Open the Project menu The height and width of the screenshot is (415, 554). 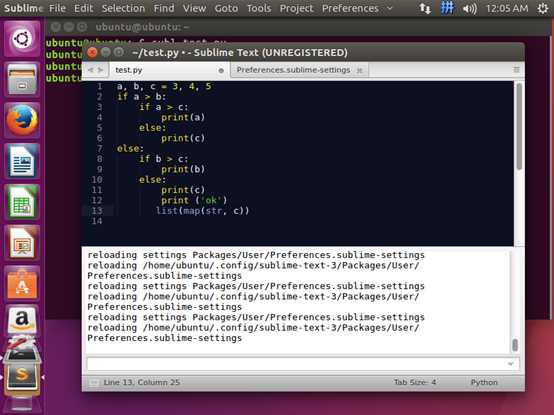click(296, 8)
